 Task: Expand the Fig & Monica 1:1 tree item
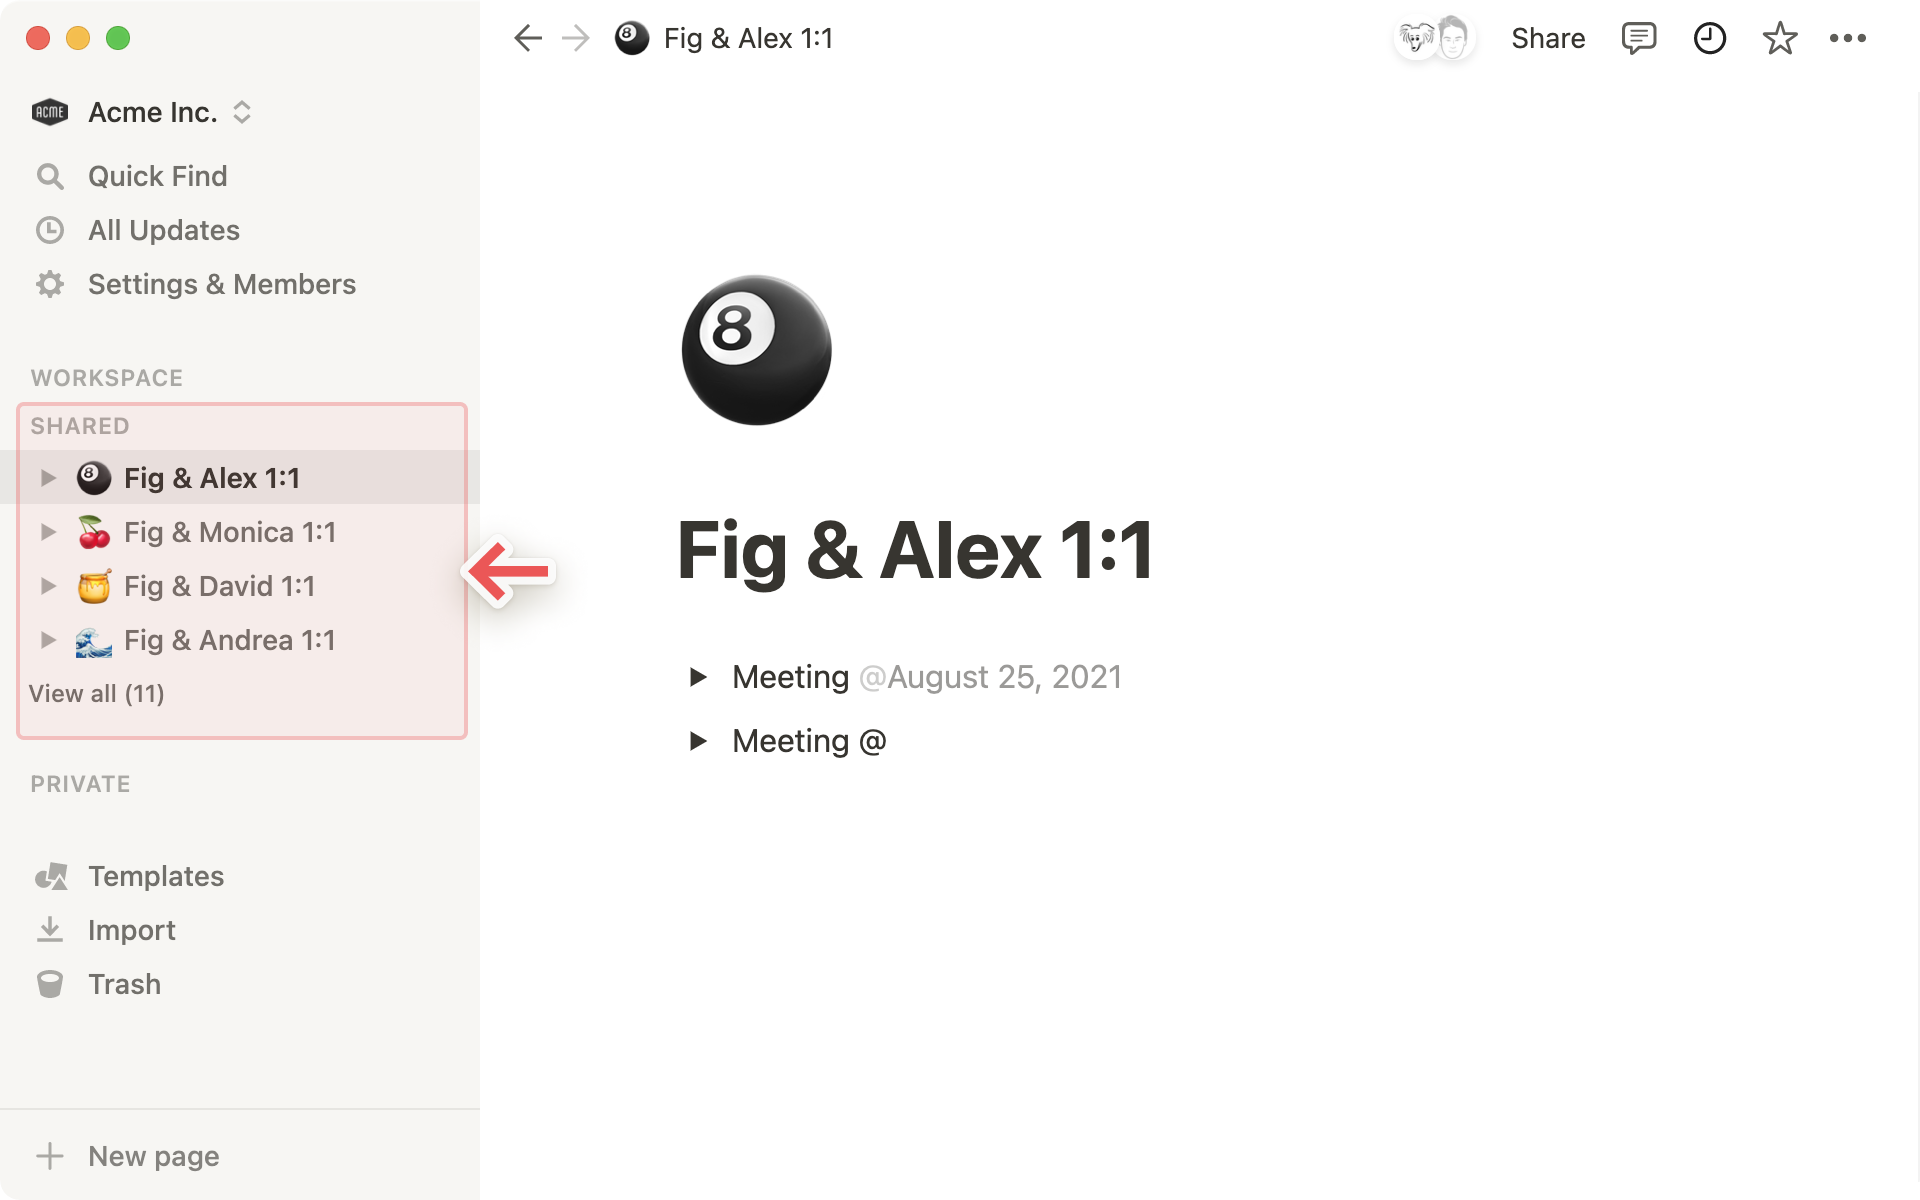tap(47, 531)
